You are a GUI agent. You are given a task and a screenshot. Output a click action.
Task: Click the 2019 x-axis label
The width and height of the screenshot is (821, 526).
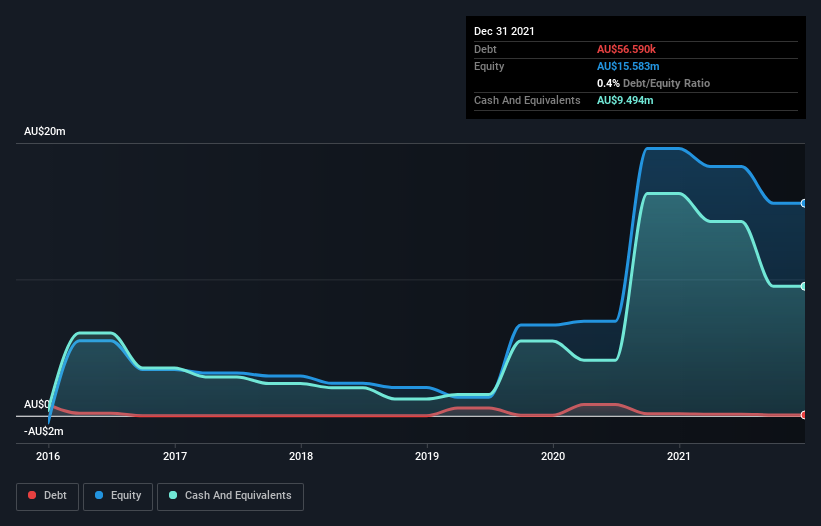pos(427,456)
